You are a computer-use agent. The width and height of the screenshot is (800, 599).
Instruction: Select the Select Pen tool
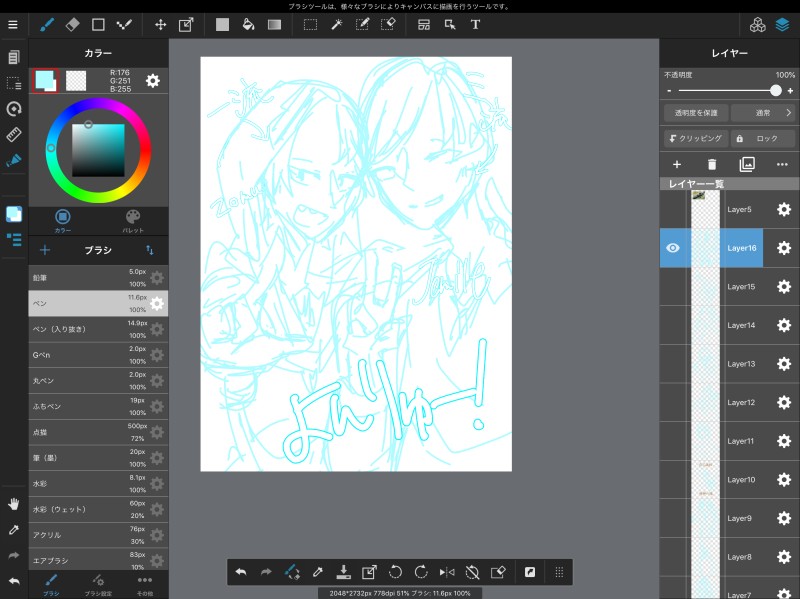362,24
